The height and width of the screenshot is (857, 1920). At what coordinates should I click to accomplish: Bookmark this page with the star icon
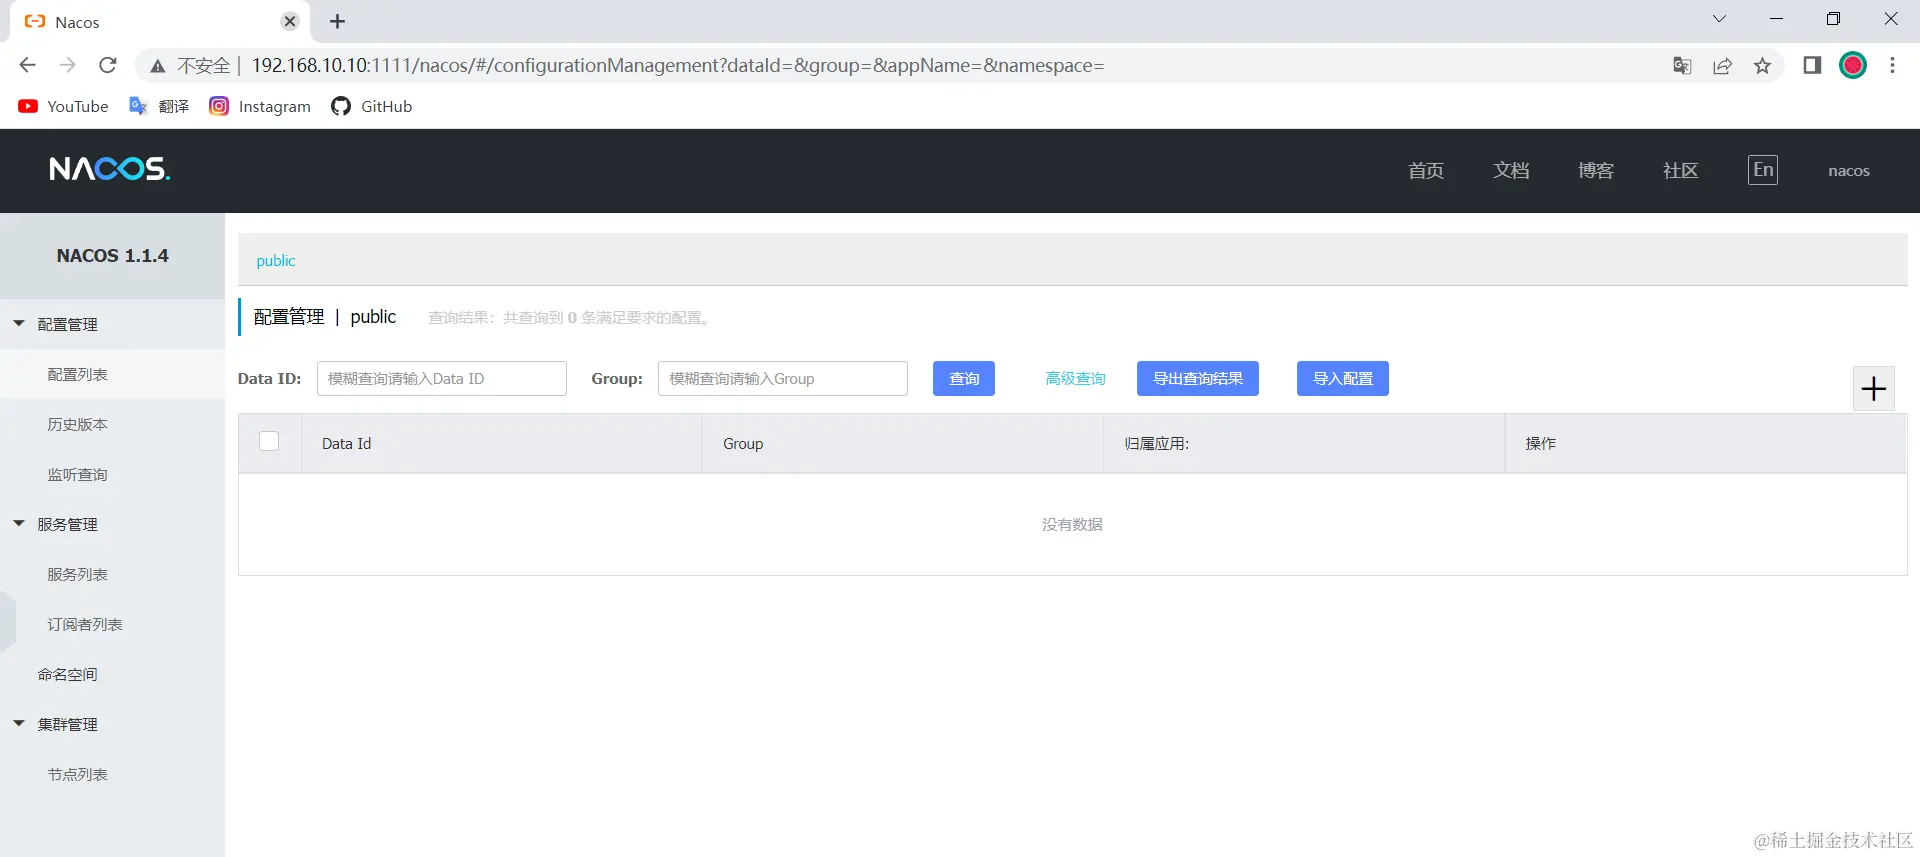(1762, 66)
